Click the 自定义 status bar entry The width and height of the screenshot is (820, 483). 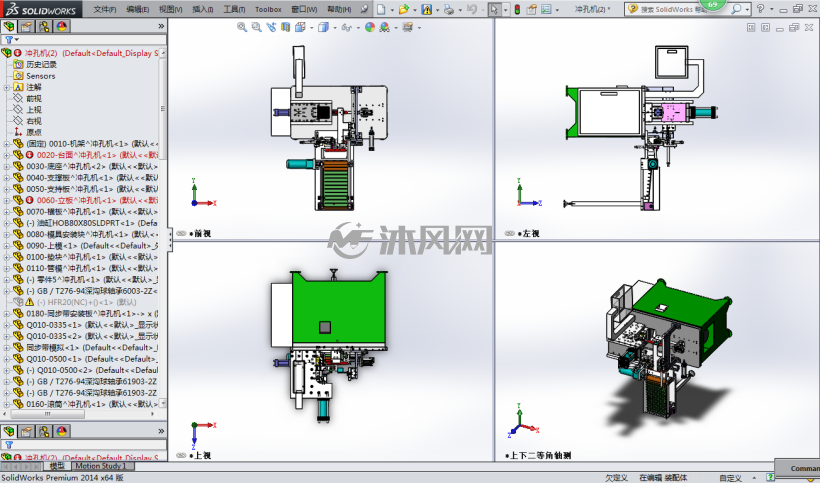tap(730, 478)
